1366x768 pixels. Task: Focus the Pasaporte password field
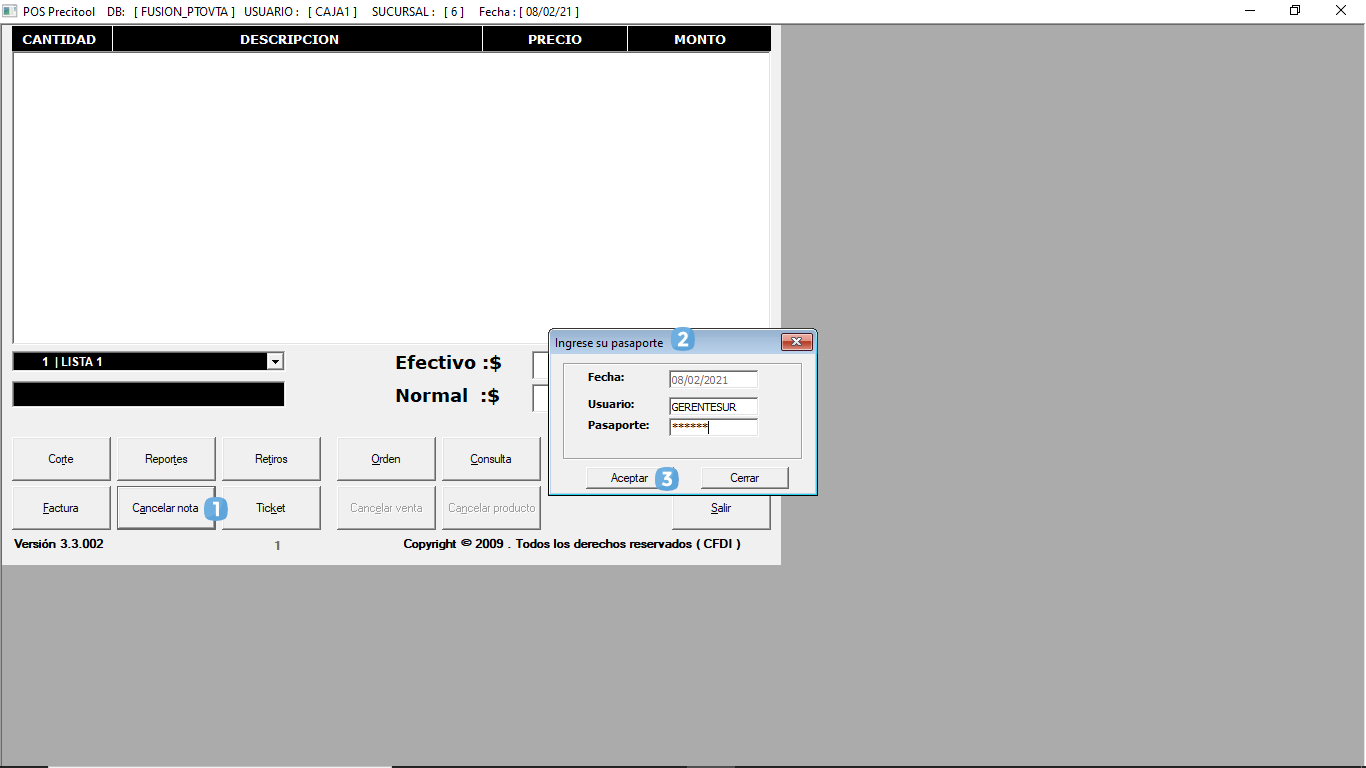tap(713, 427)
